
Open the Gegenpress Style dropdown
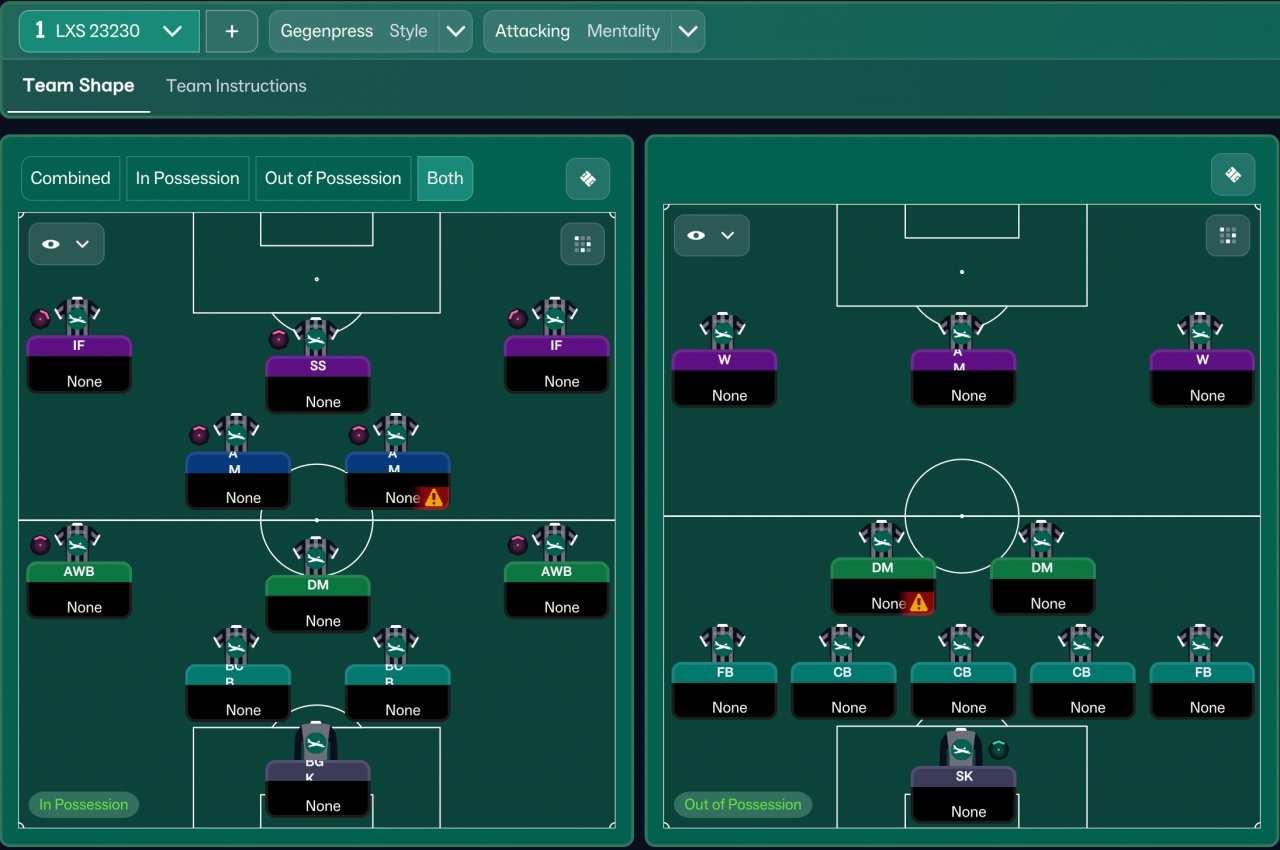tap(370, 31)
